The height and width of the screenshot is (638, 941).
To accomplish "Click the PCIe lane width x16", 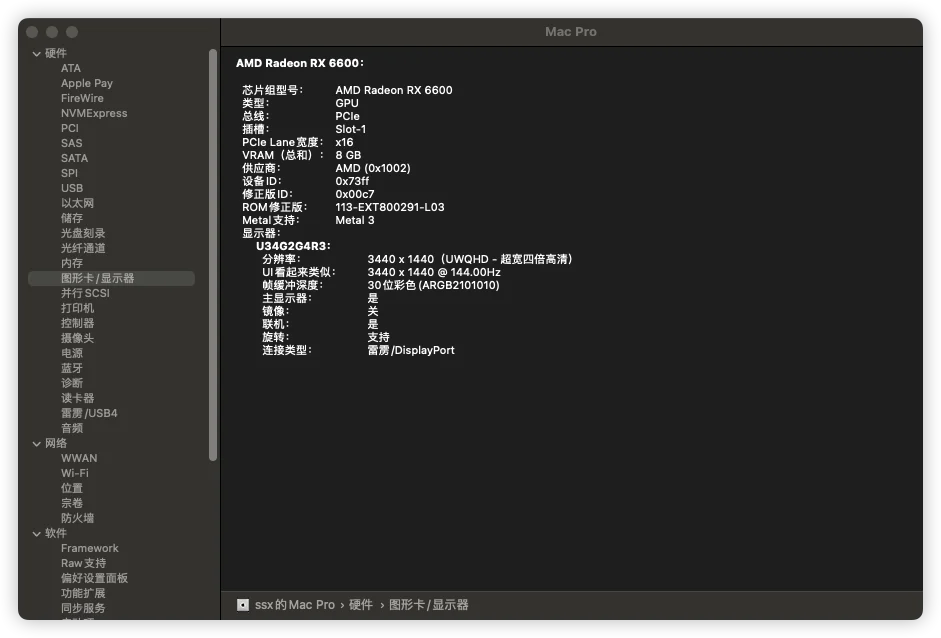I will click(x=344, y=142).
